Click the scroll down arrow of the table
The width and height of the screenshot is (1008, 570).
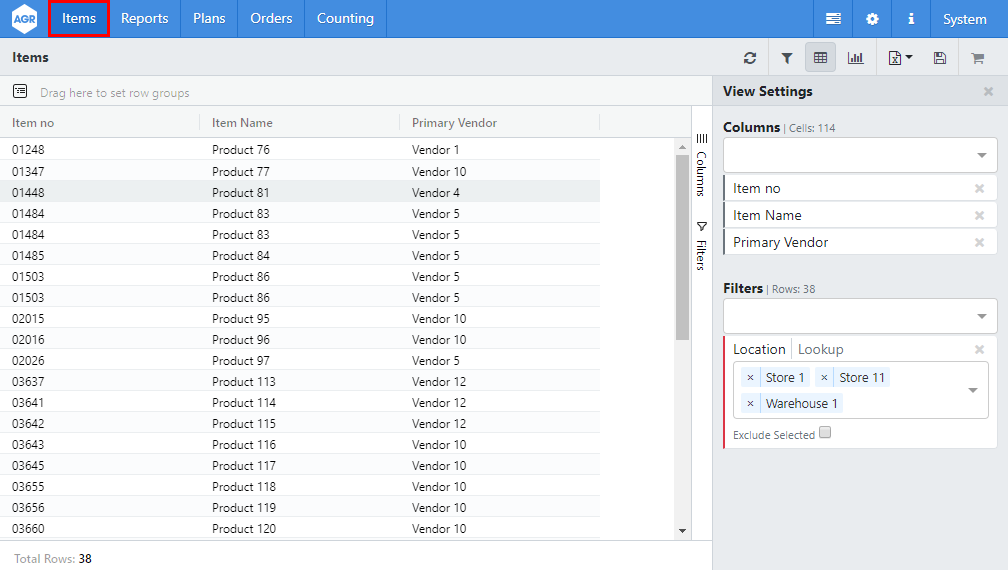(683, 531)
